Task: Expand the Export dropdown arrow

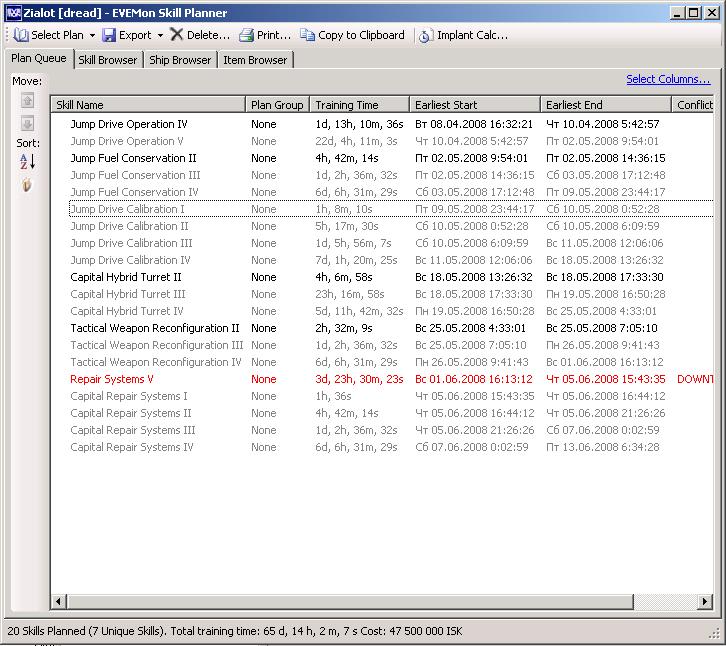Action: 160,36
